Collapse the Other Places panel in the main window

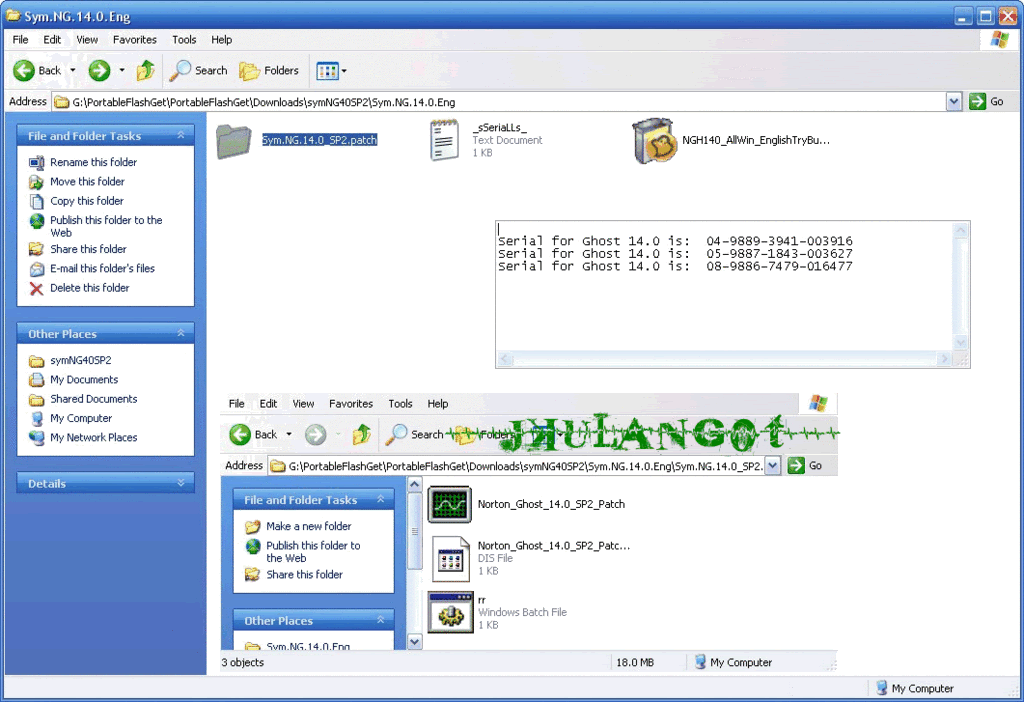(x=181, y=334)
